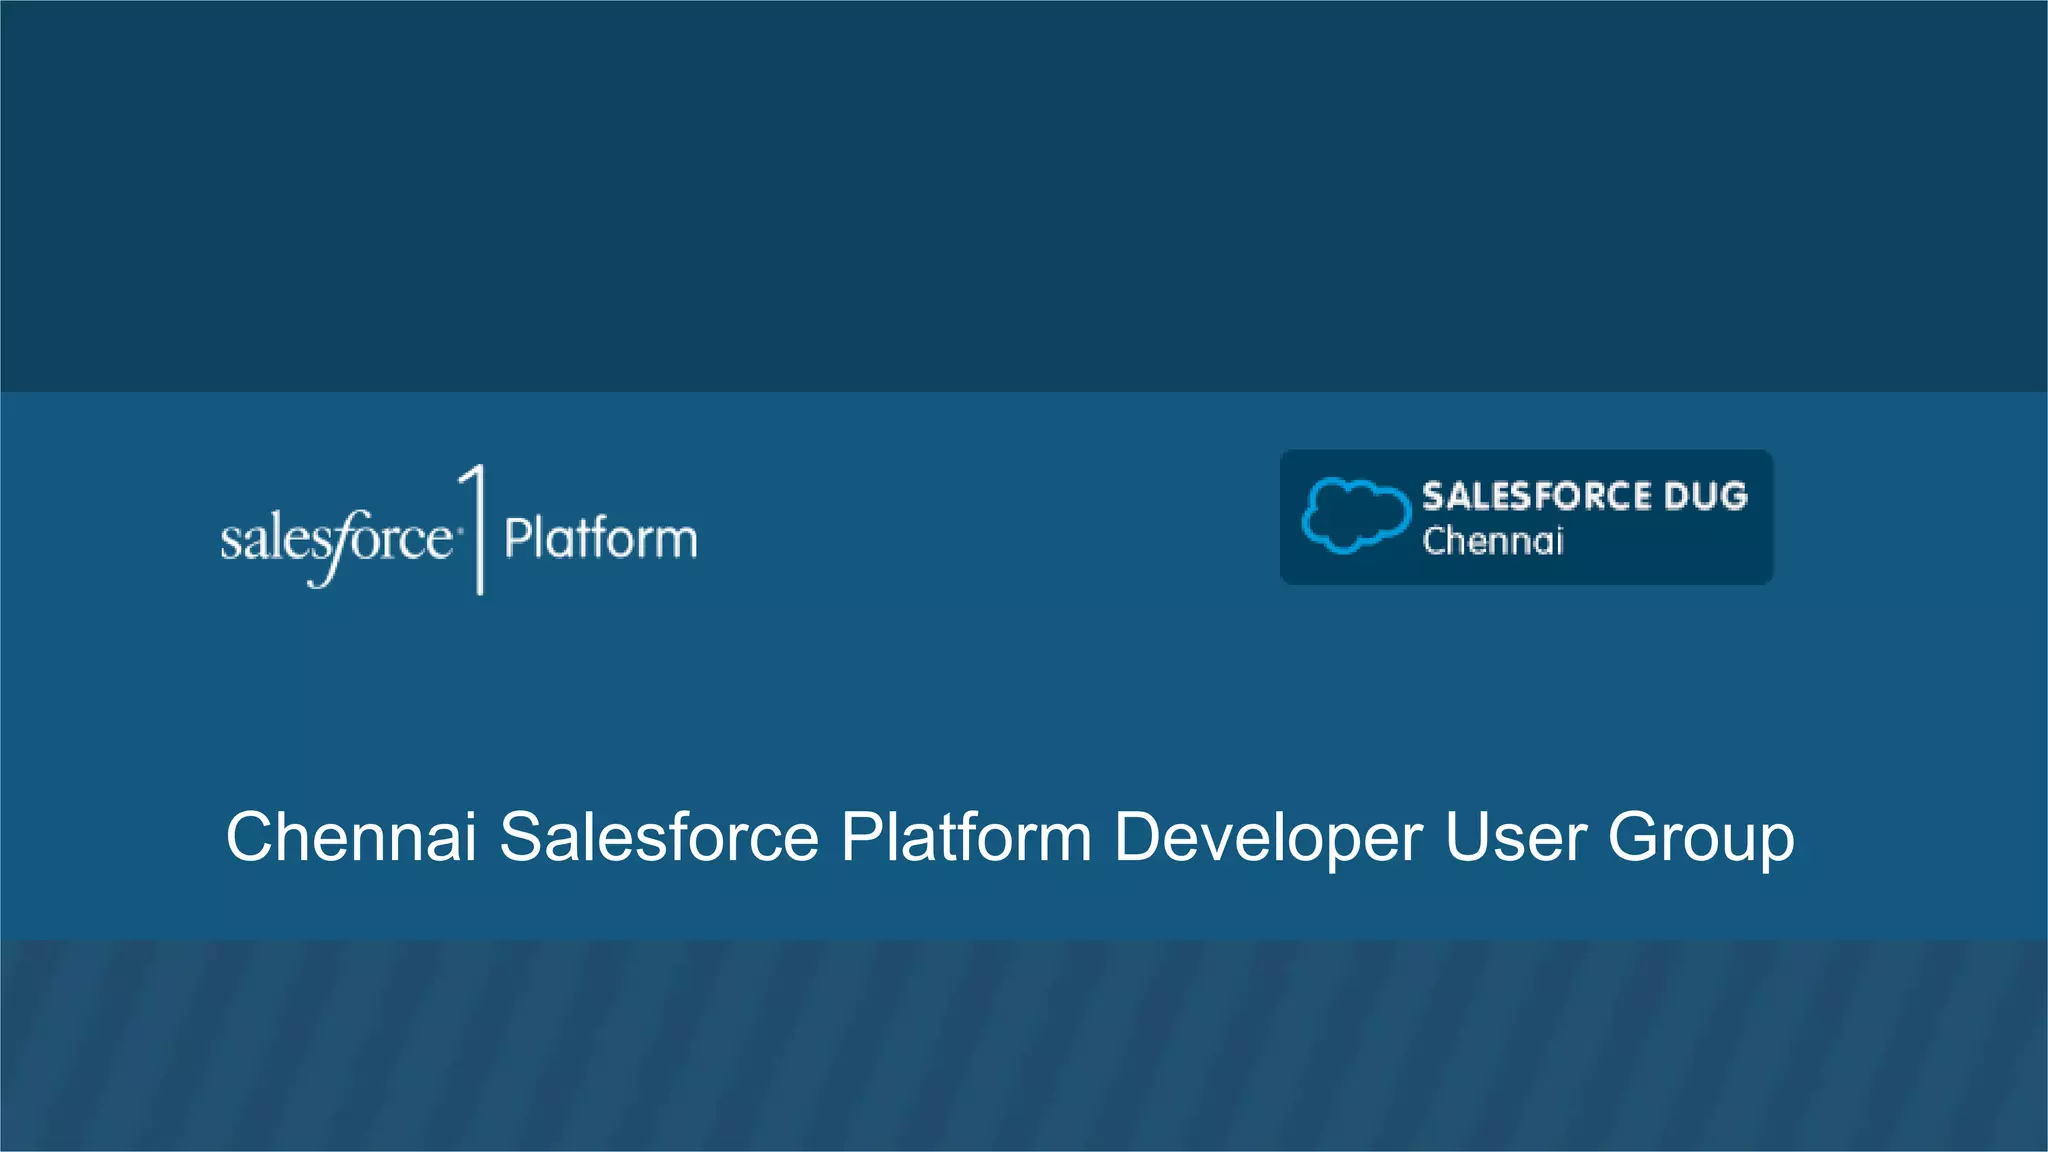Screen dimensions: 2048x1152
Task: Click the word User in slide title
Action: (1515, 837)
